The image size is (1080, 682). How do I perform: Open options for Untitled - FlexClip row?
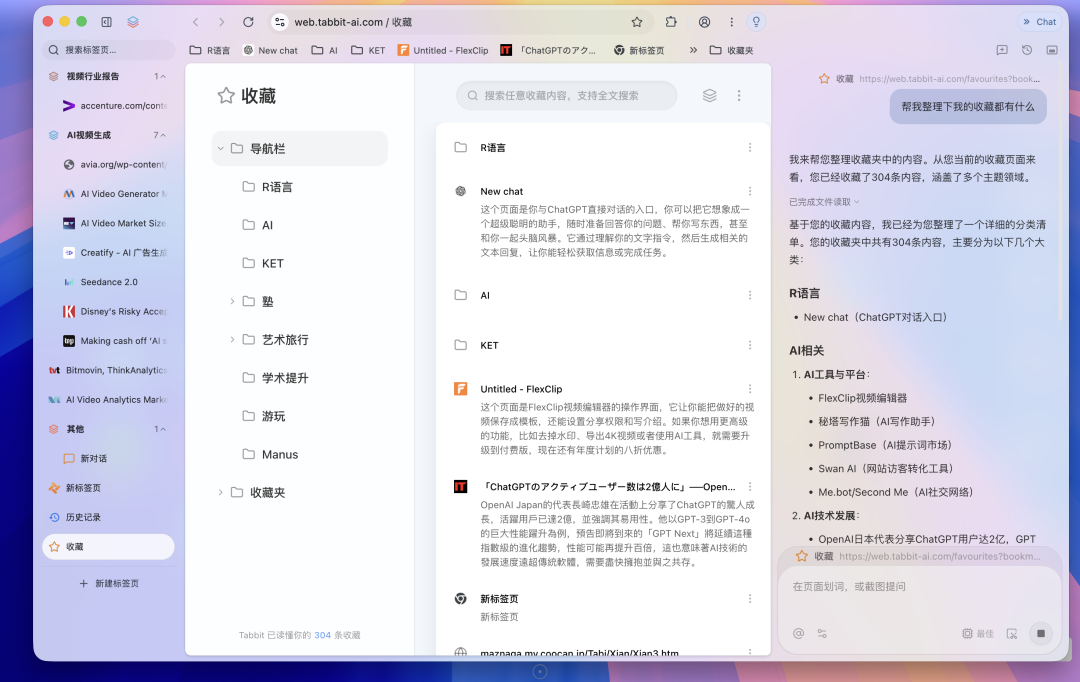pyautogui.click(x=750, y=389)
